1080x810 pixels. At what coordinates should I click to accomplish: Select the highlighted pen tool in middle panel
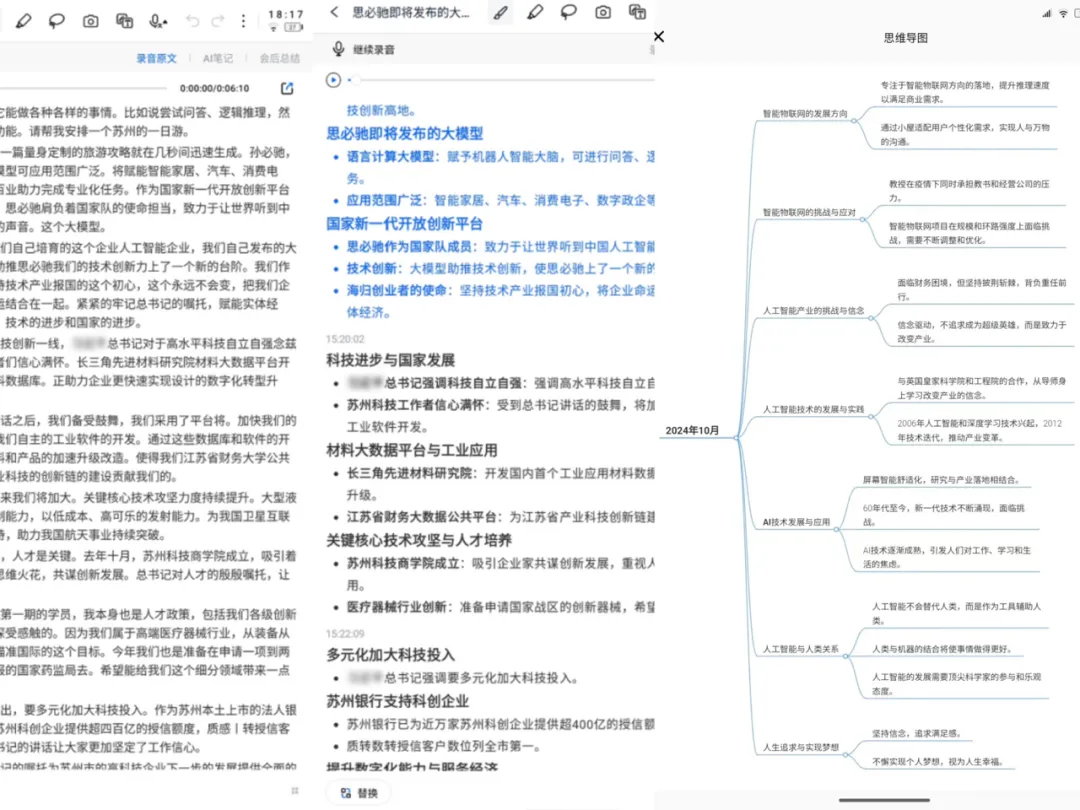(501, 12)
